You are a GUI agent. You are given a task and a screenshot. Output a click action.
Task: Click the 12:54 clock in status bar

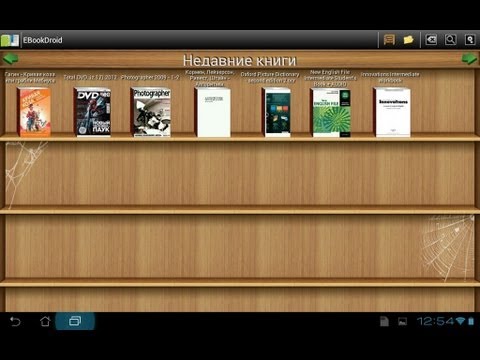point(435,321)
